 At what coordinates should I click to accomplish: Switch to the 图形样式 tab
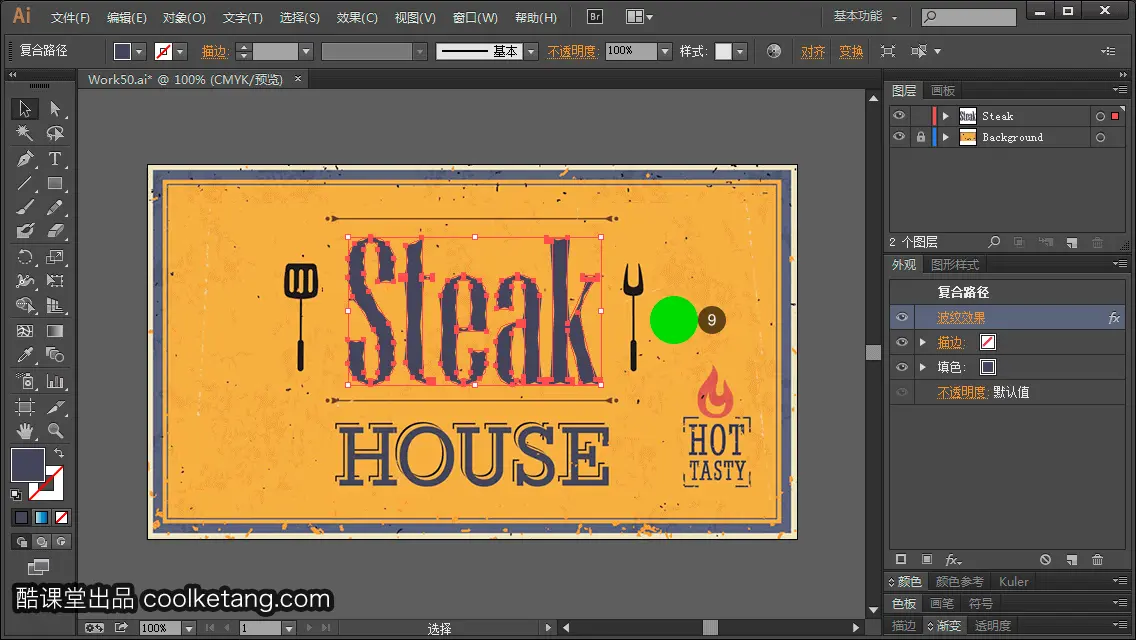955,265
